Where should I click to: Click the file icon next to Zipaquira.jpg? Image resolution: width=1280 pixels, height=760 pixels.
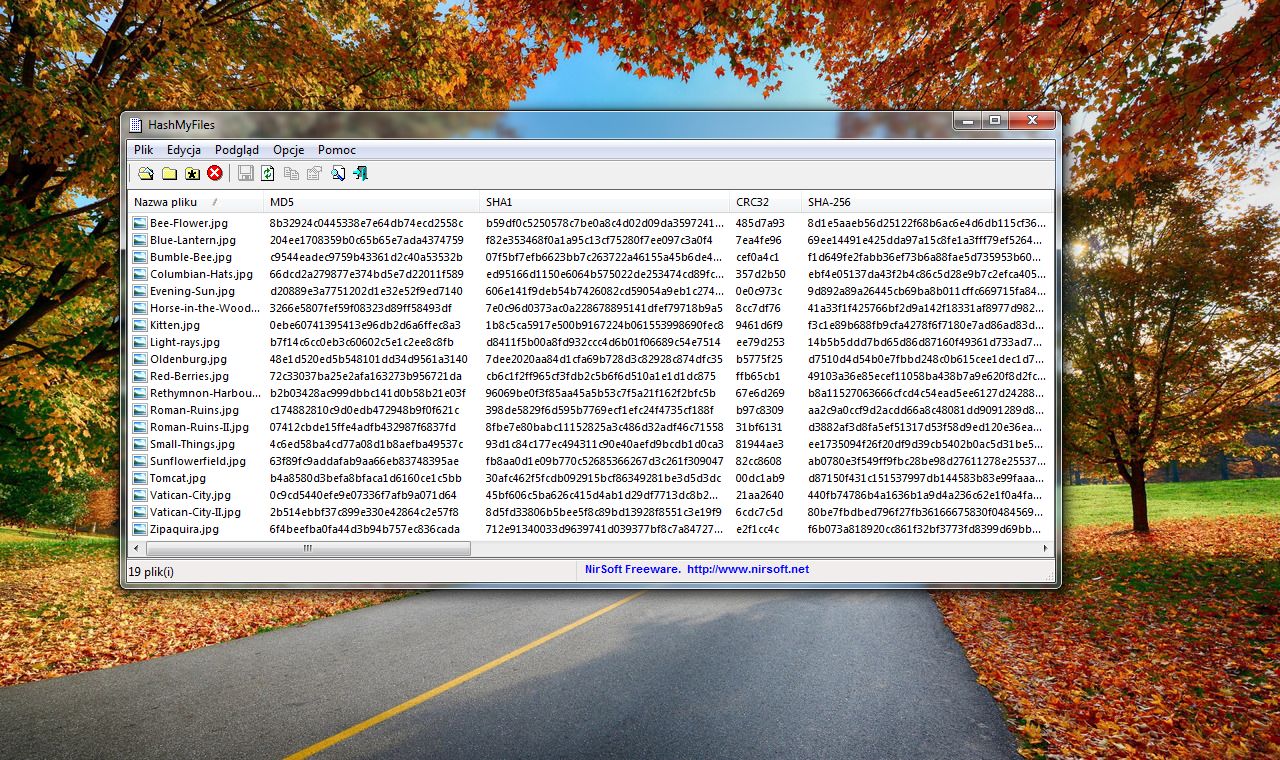(x=140, y=529)
